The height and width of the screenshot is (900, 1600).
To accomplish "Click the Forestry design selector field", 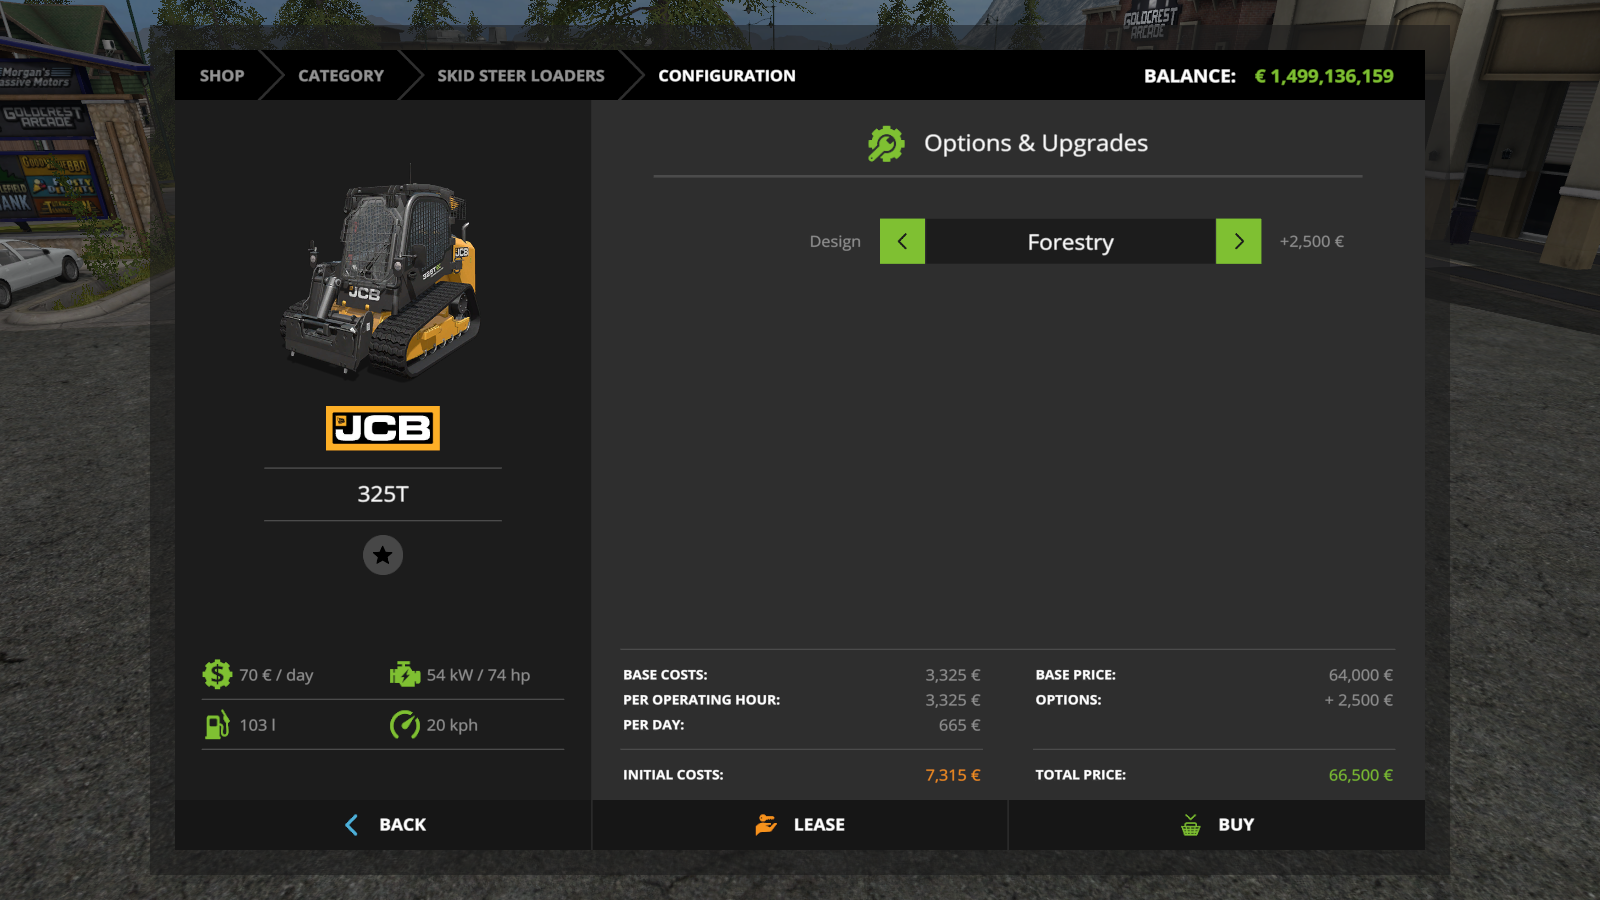I will tap(1070, 242).
